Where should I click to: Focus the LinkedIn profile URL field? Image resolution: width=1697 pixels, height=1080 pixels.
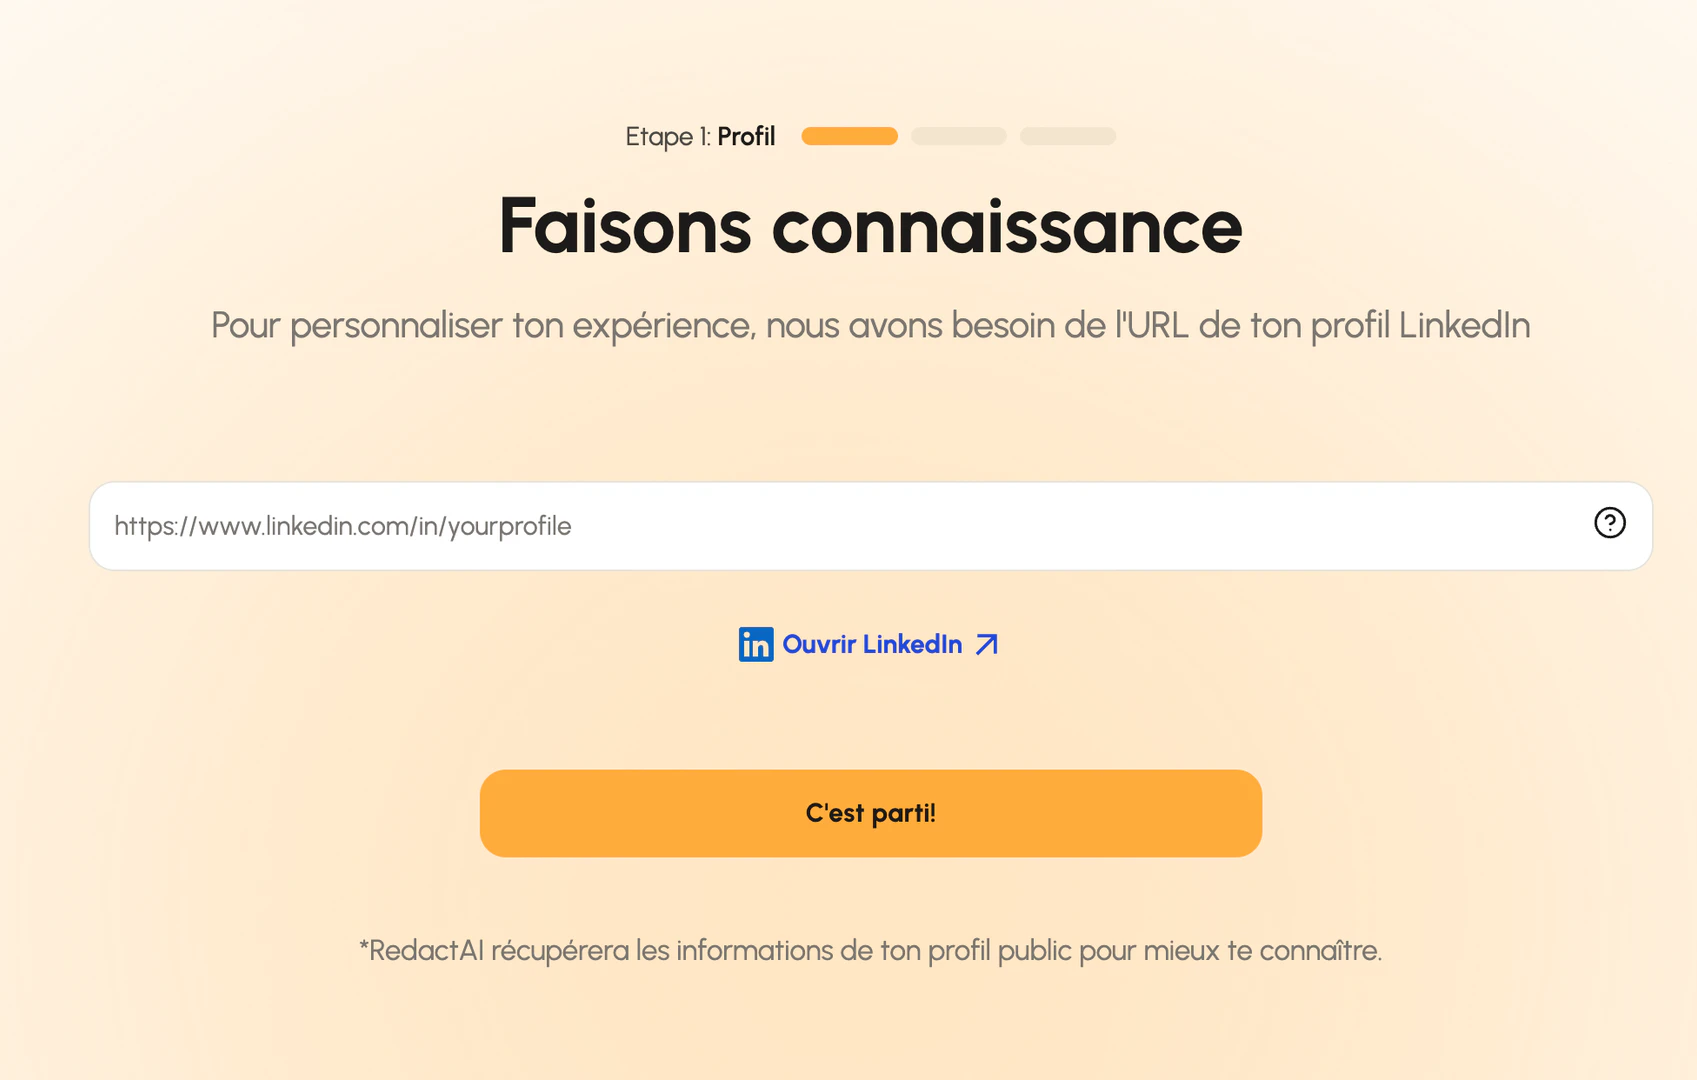click(x=840, y=526)
